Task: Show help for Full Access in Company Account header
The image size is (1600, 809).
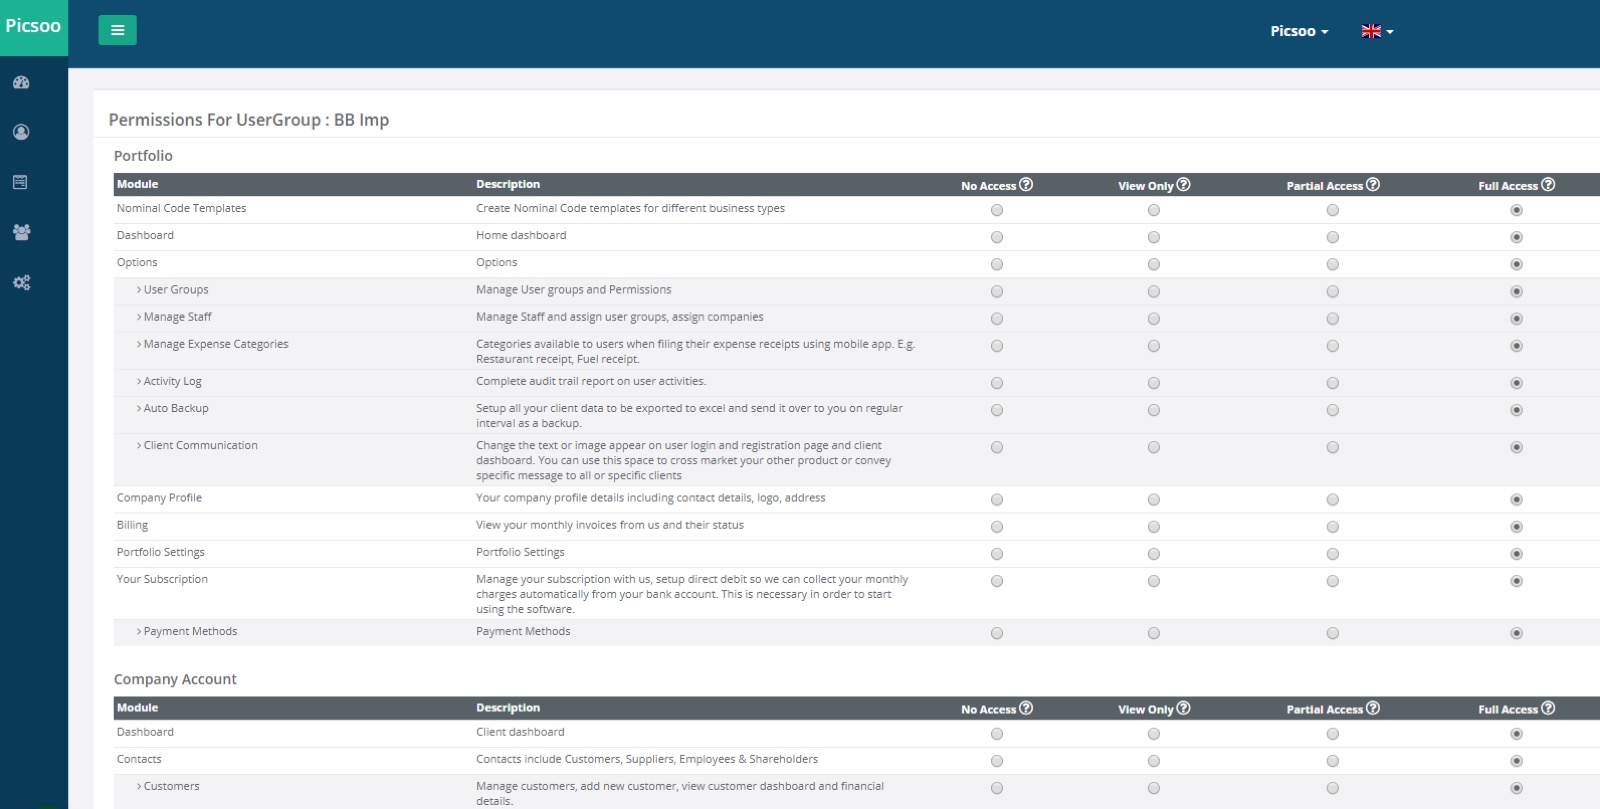Action: (1548, 708)
